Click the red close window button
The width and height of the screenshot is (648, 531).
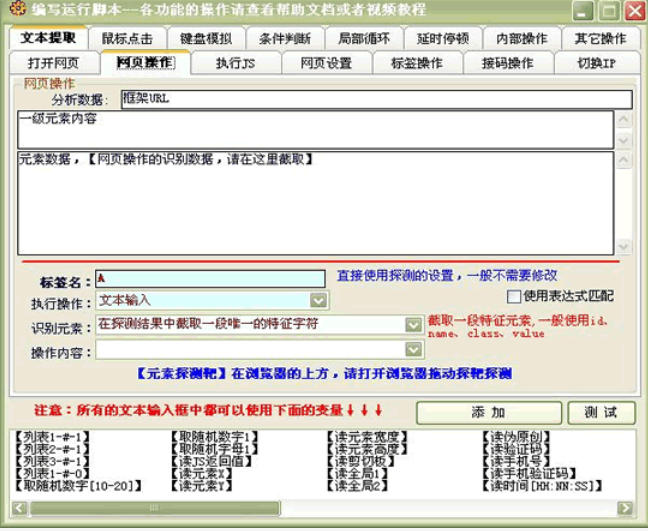[633, 12]
